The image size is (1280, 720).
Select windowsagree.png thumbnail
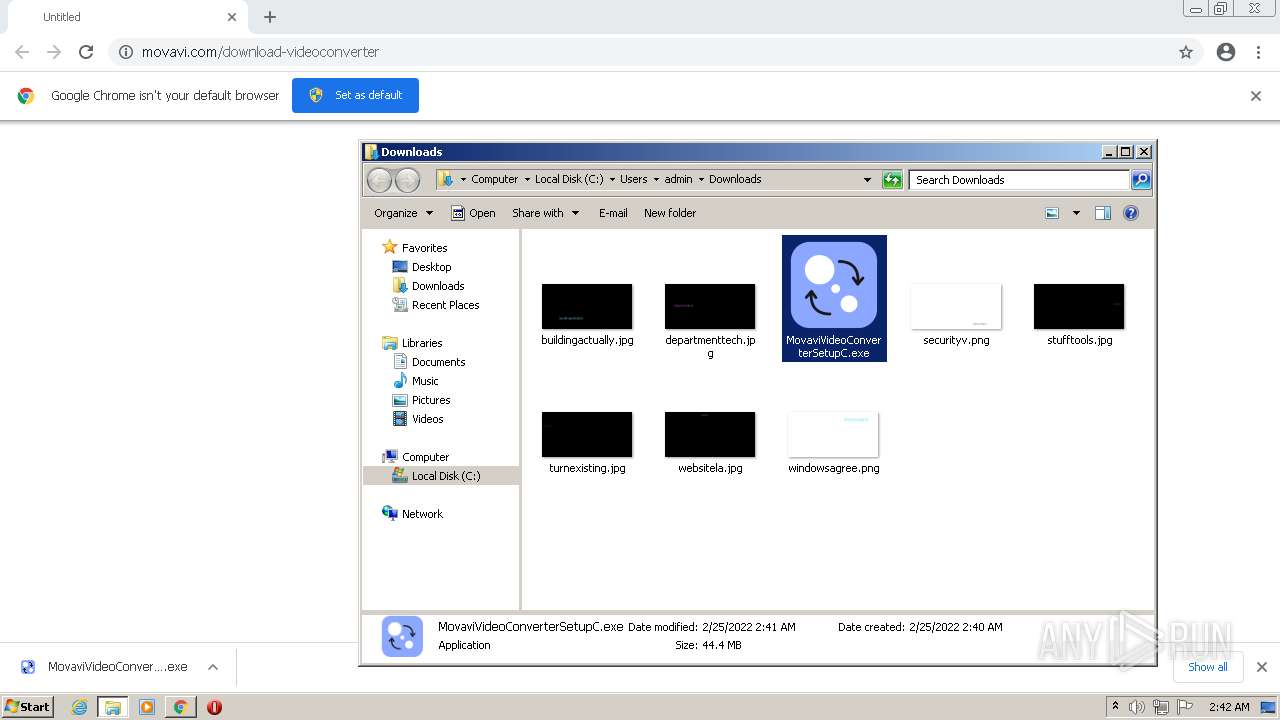tap(833, 435)
